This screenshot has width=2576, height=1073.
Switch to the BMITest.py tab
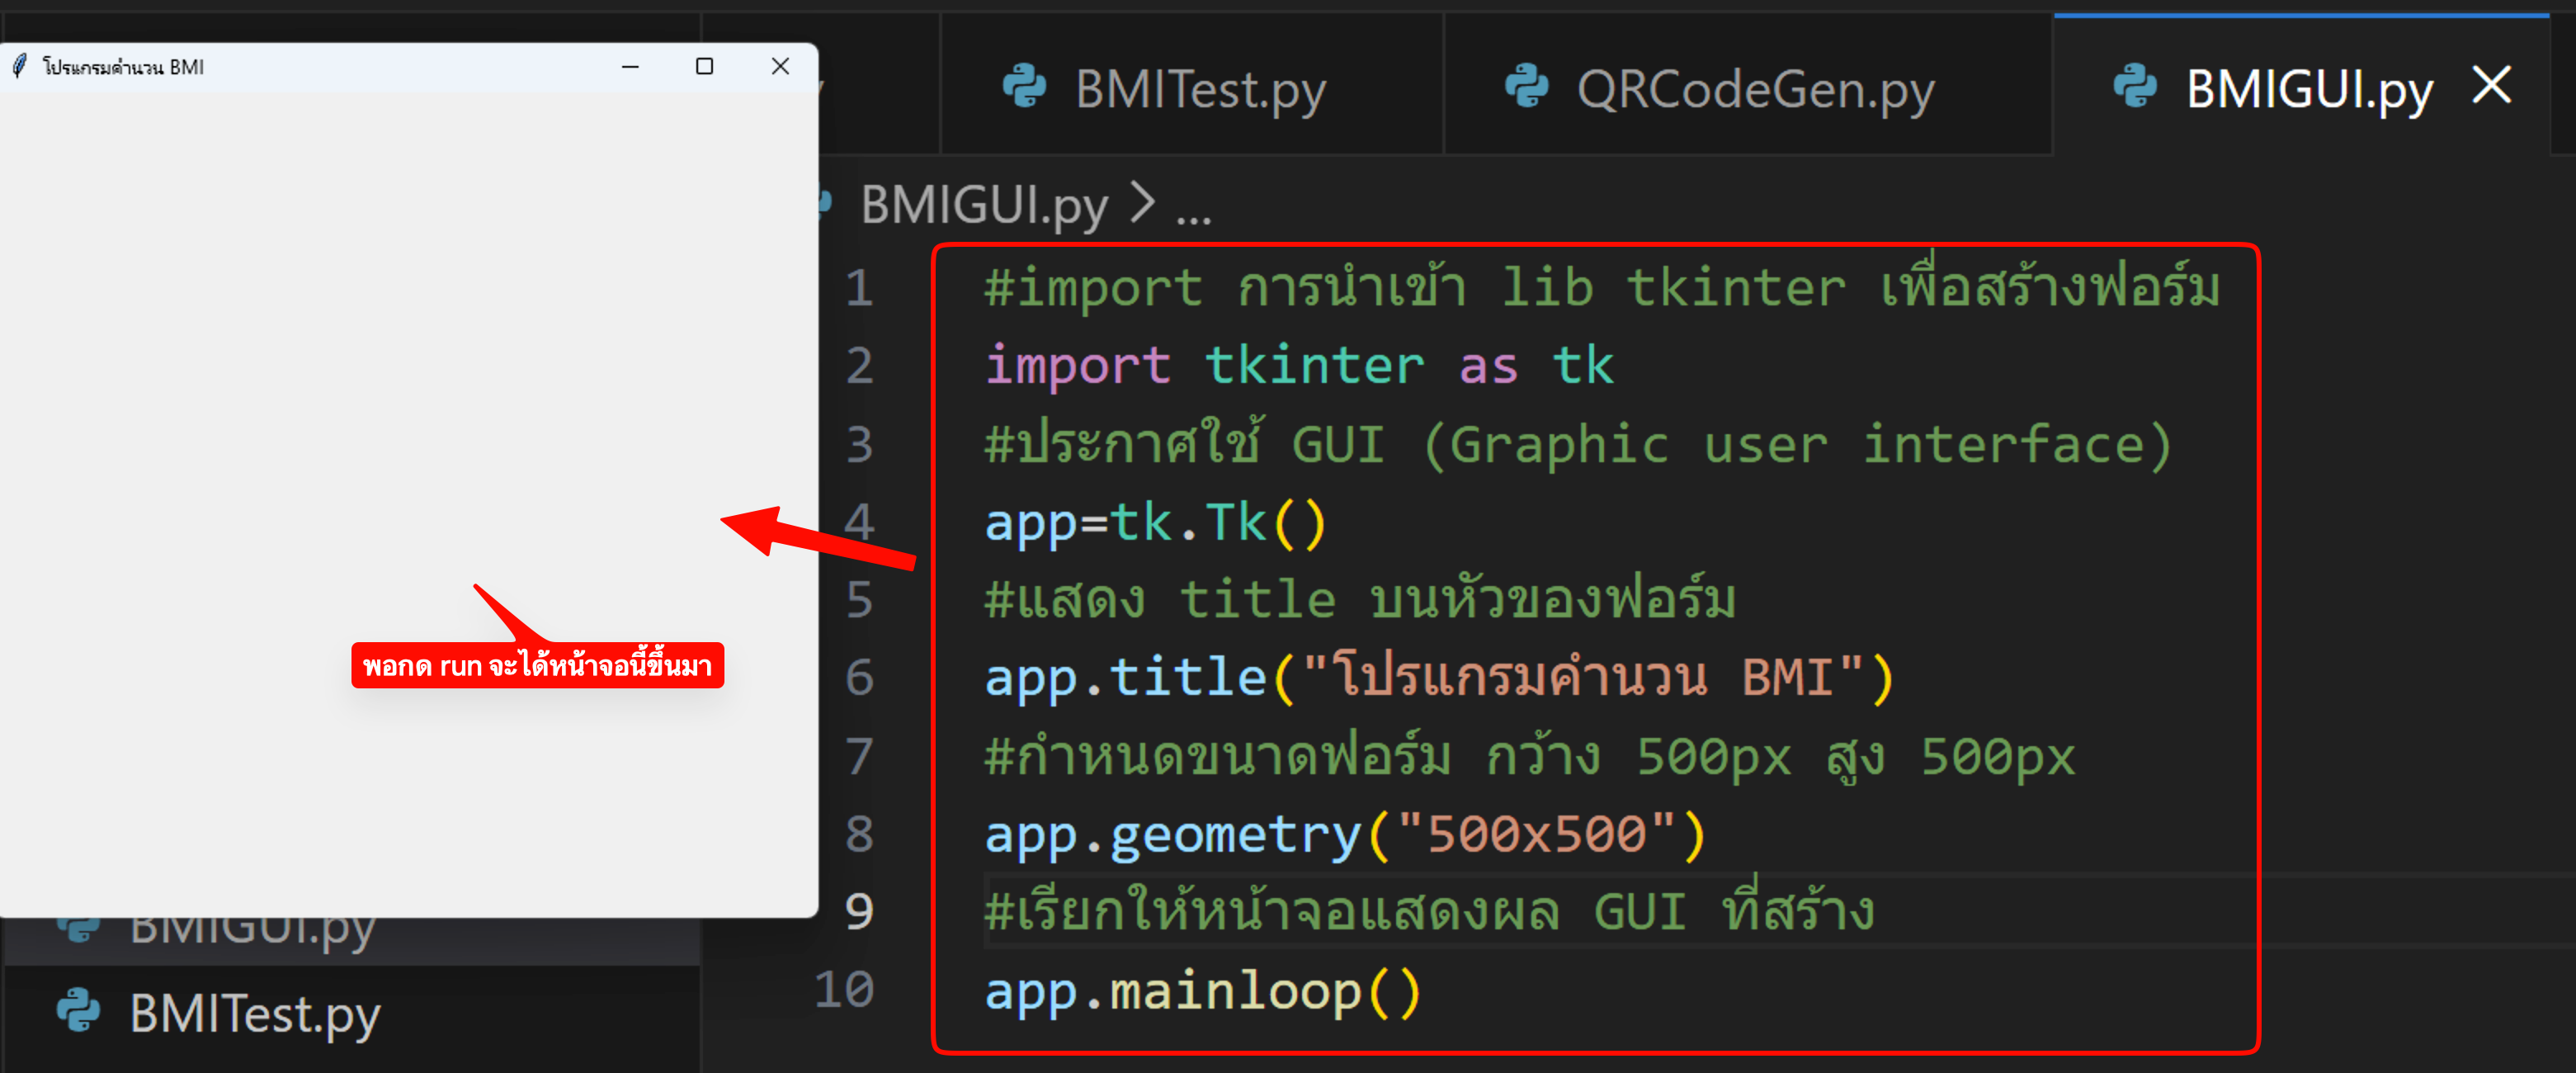tap(1199, 90)
